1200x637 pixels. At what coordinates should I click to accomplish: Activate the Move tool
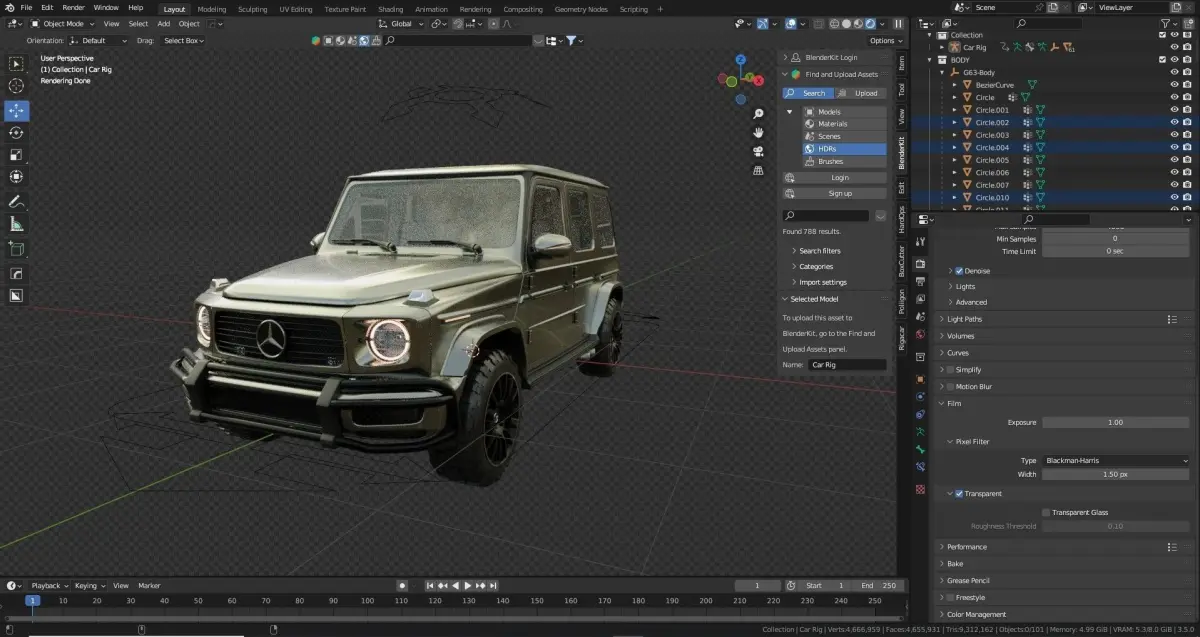tap(16, 110)
